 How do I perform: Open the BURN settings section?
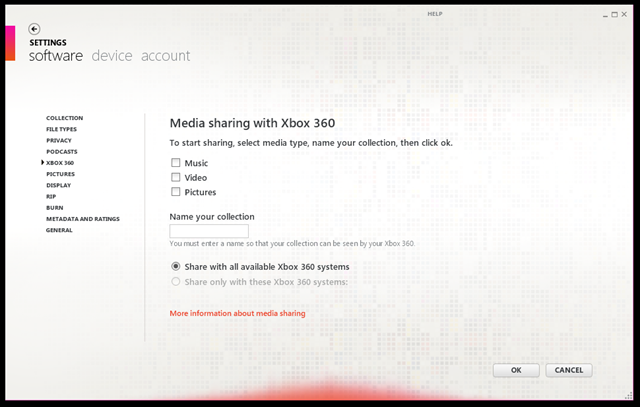(55, 208)
